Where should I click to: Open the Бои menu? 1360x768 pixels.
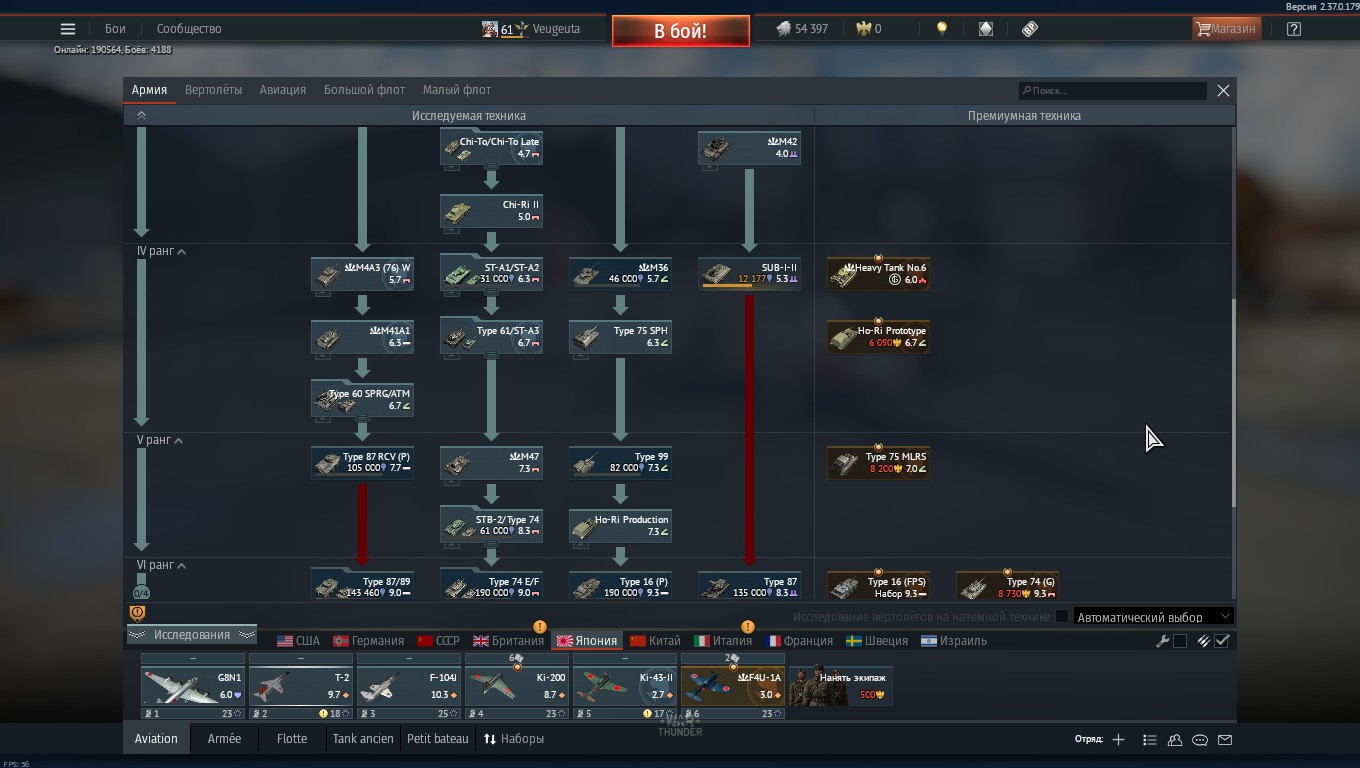click(115, 29)
